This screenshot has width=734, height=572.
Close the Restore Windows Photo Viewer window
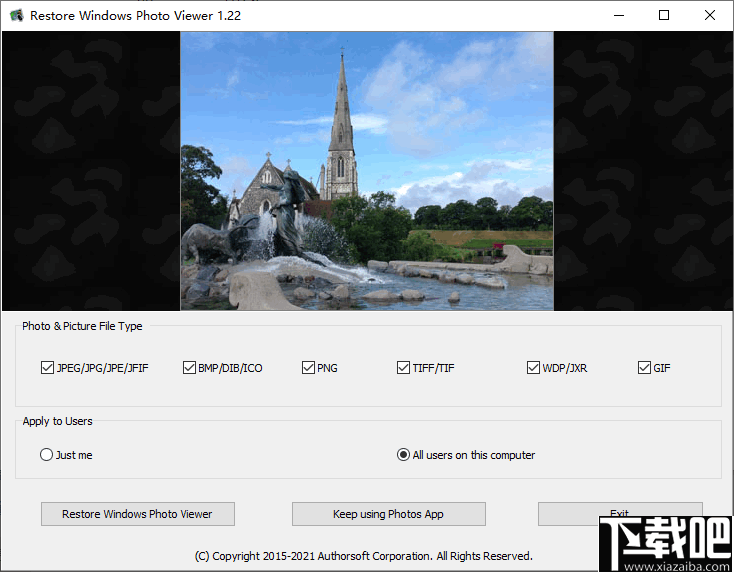point(710,15)
